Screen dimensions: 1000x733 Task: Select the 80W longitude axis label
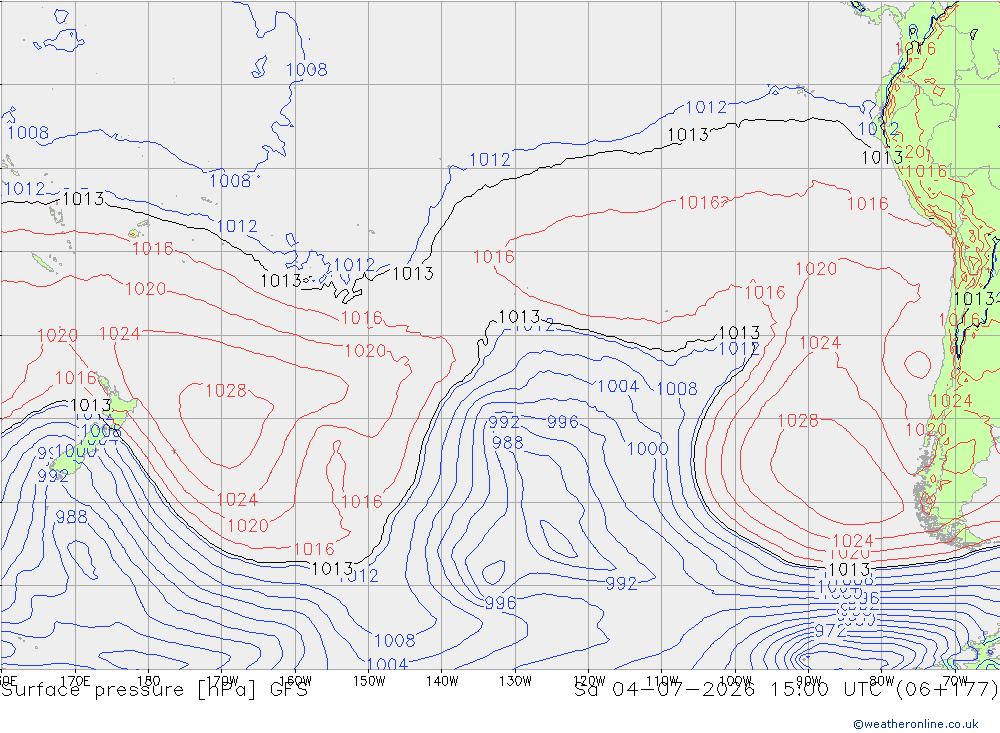click(x=882, y=681)
